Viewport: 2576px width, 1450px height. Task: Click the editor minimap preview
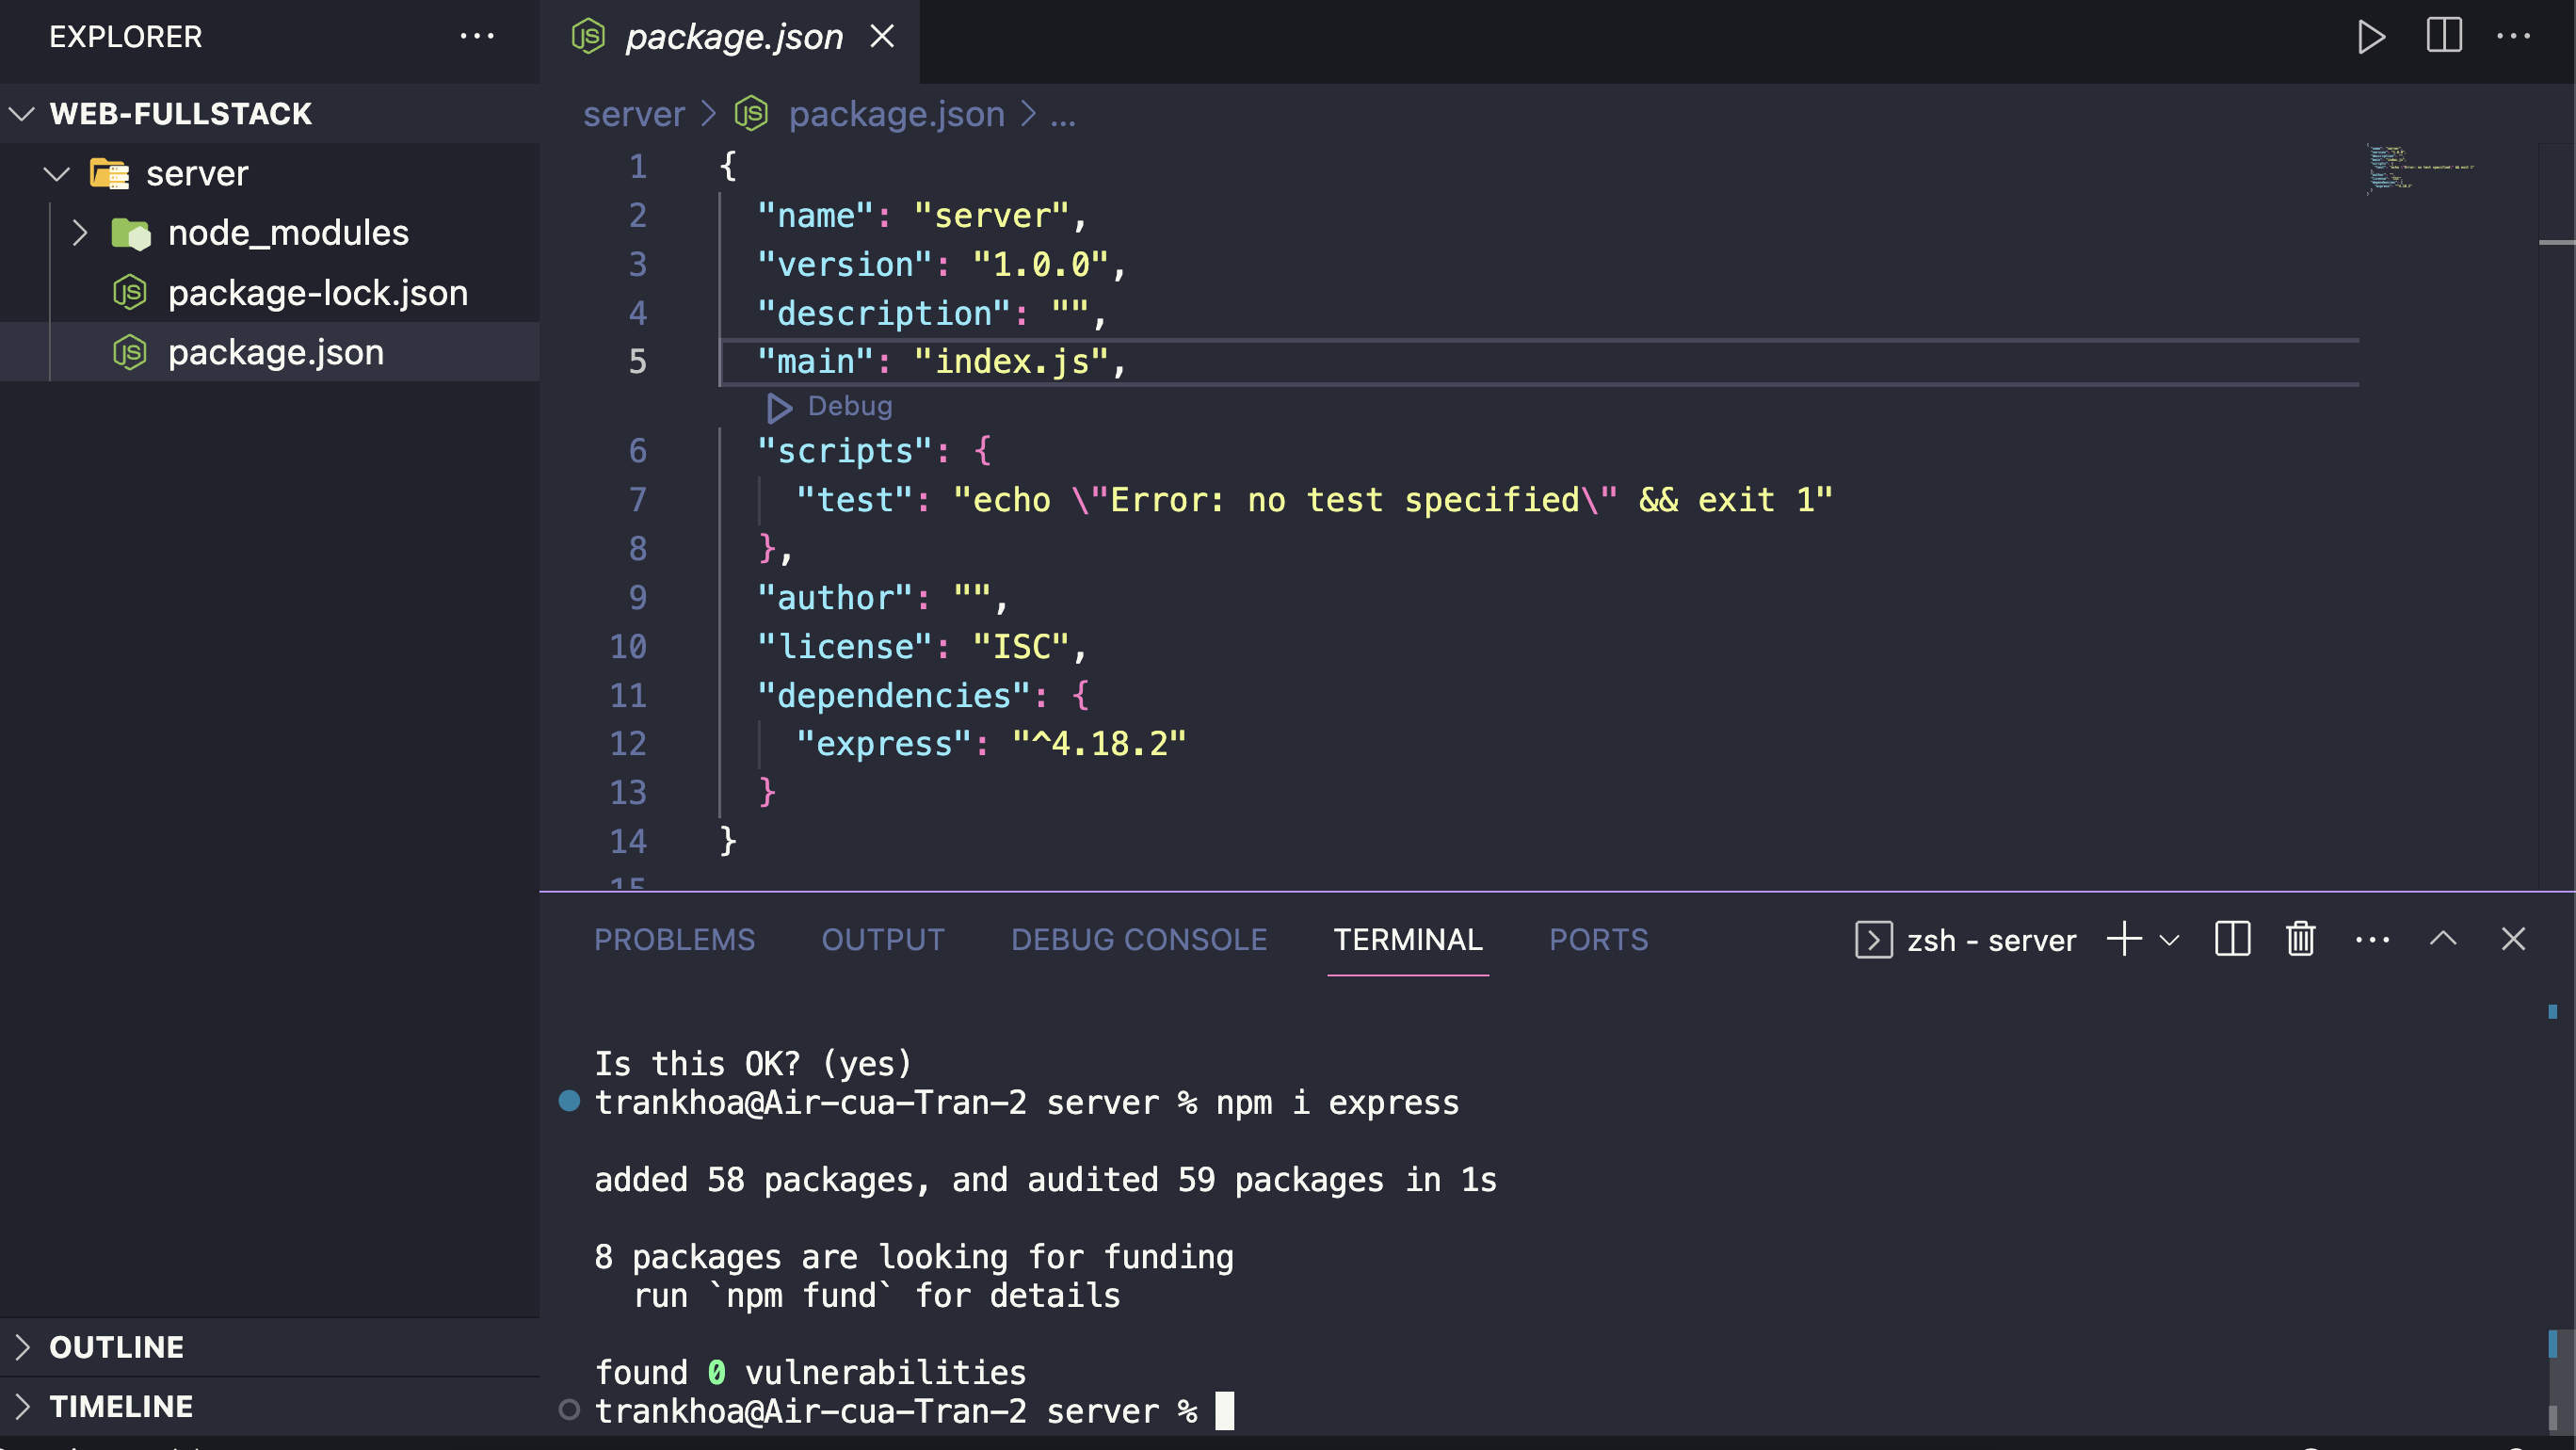(2420, 168)
